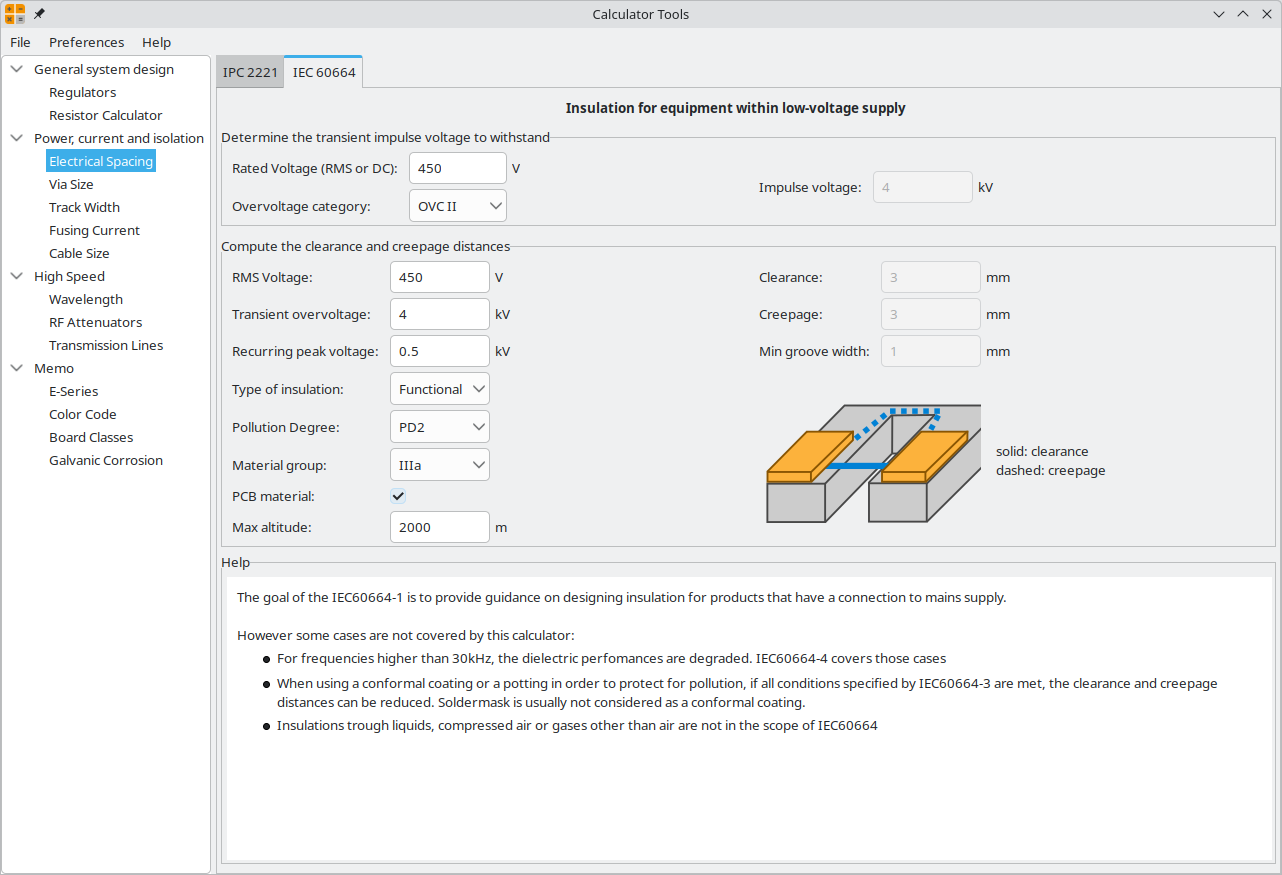
Task: Click the 'Insulation for equipment within low-voltage supply' heading
Action: click(x=736, y=108)
